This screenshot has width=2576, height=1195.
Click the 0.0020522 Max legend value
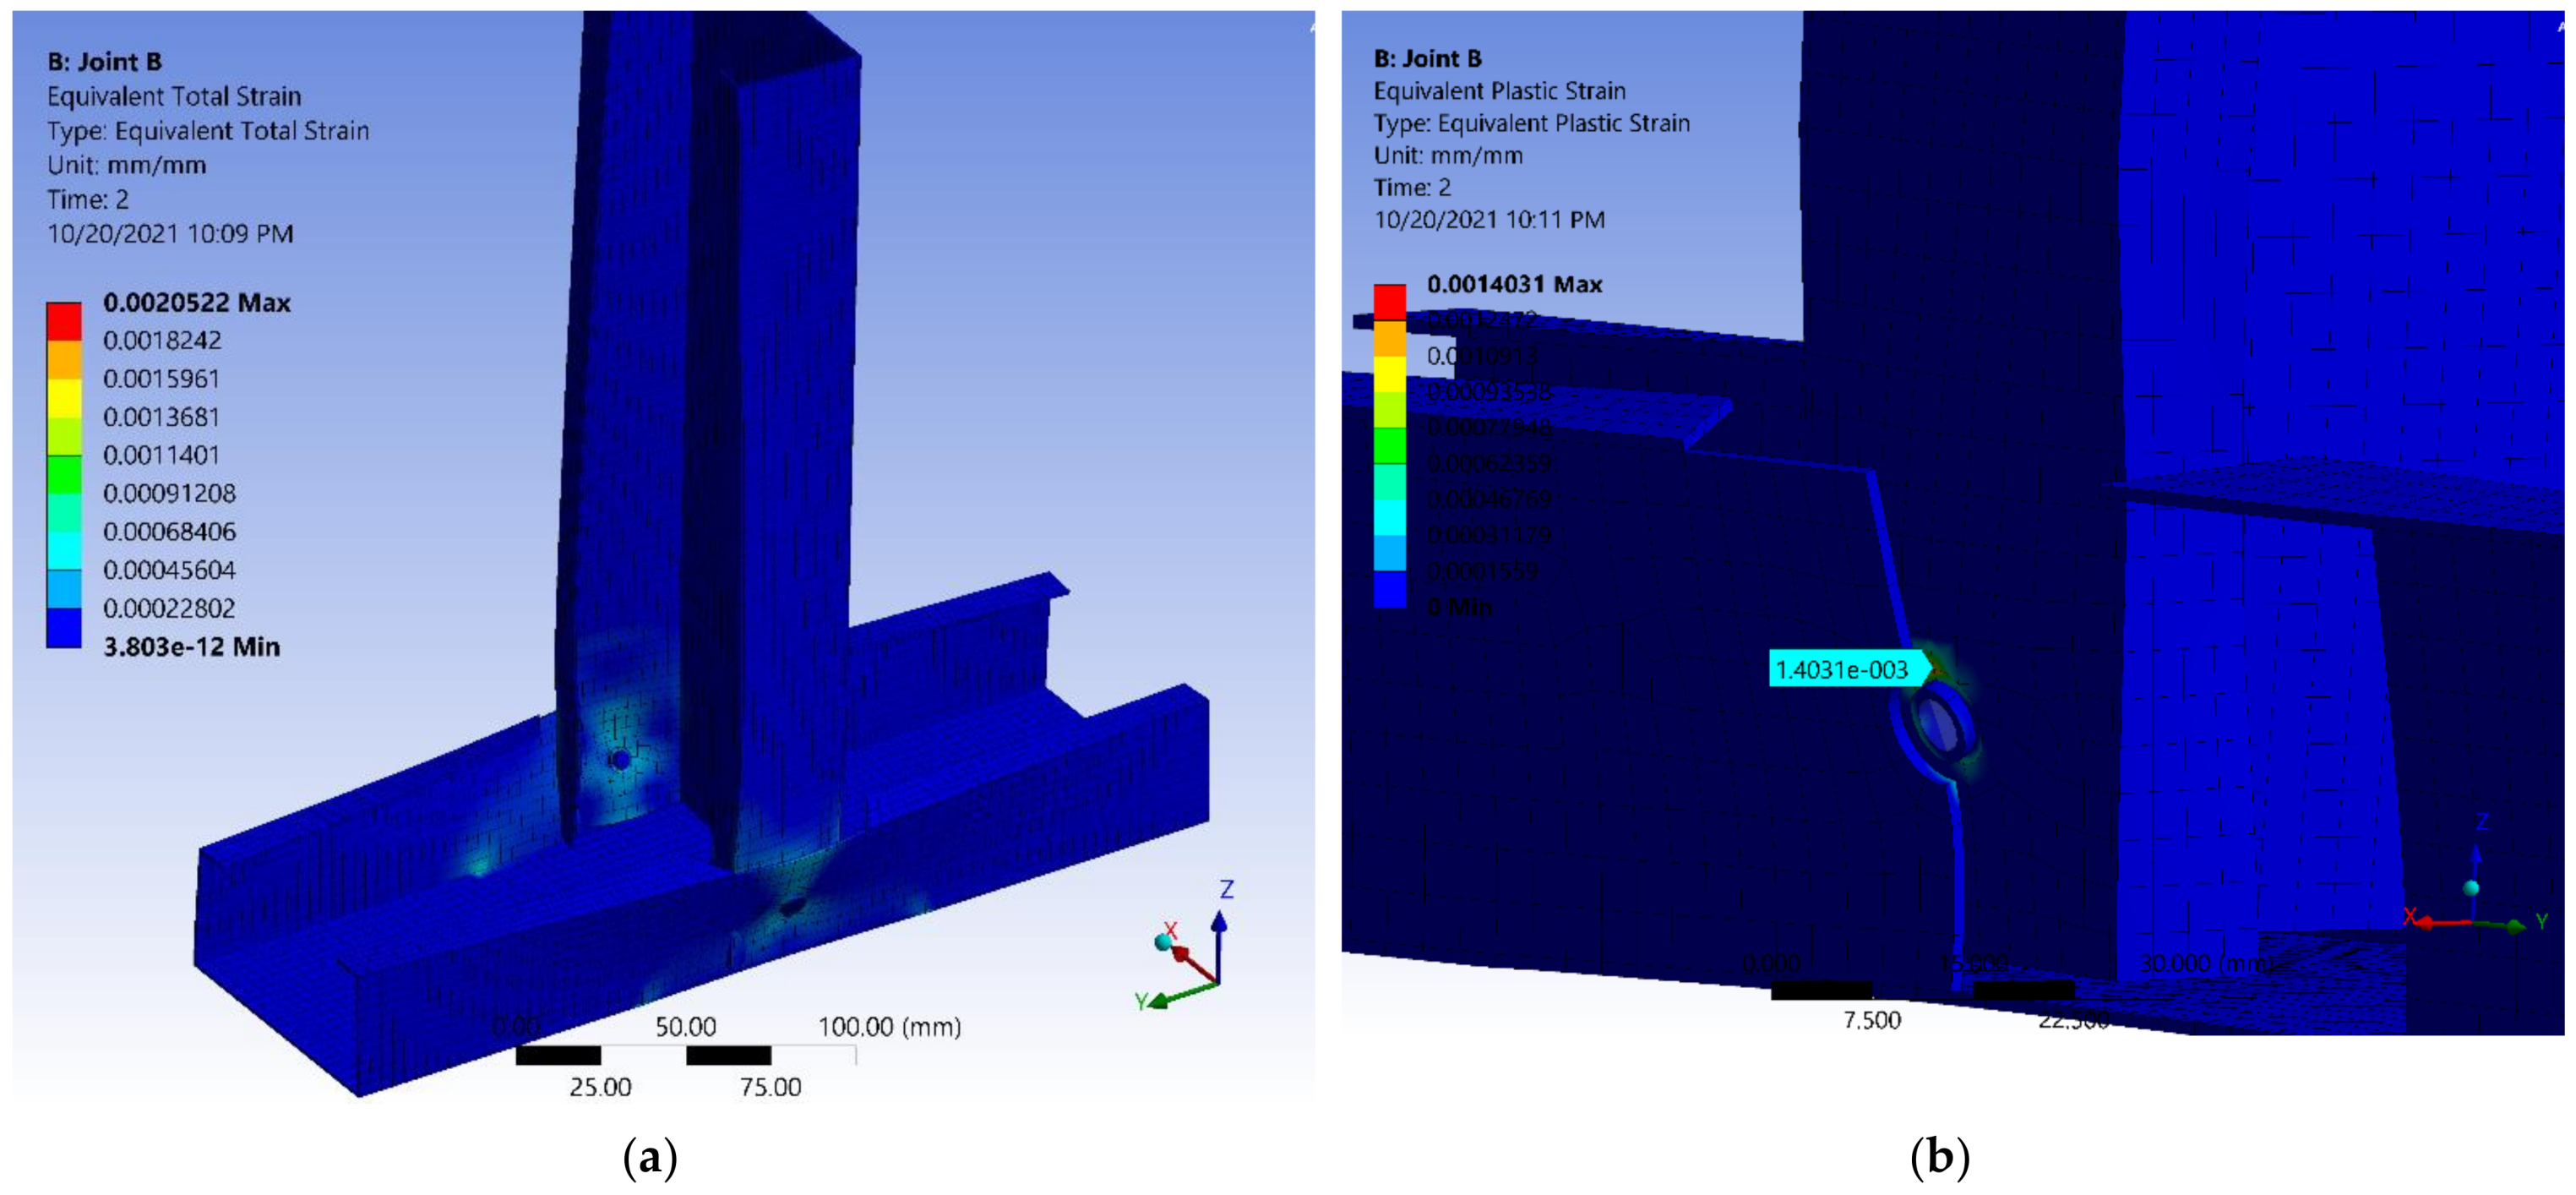pos(196,303)
